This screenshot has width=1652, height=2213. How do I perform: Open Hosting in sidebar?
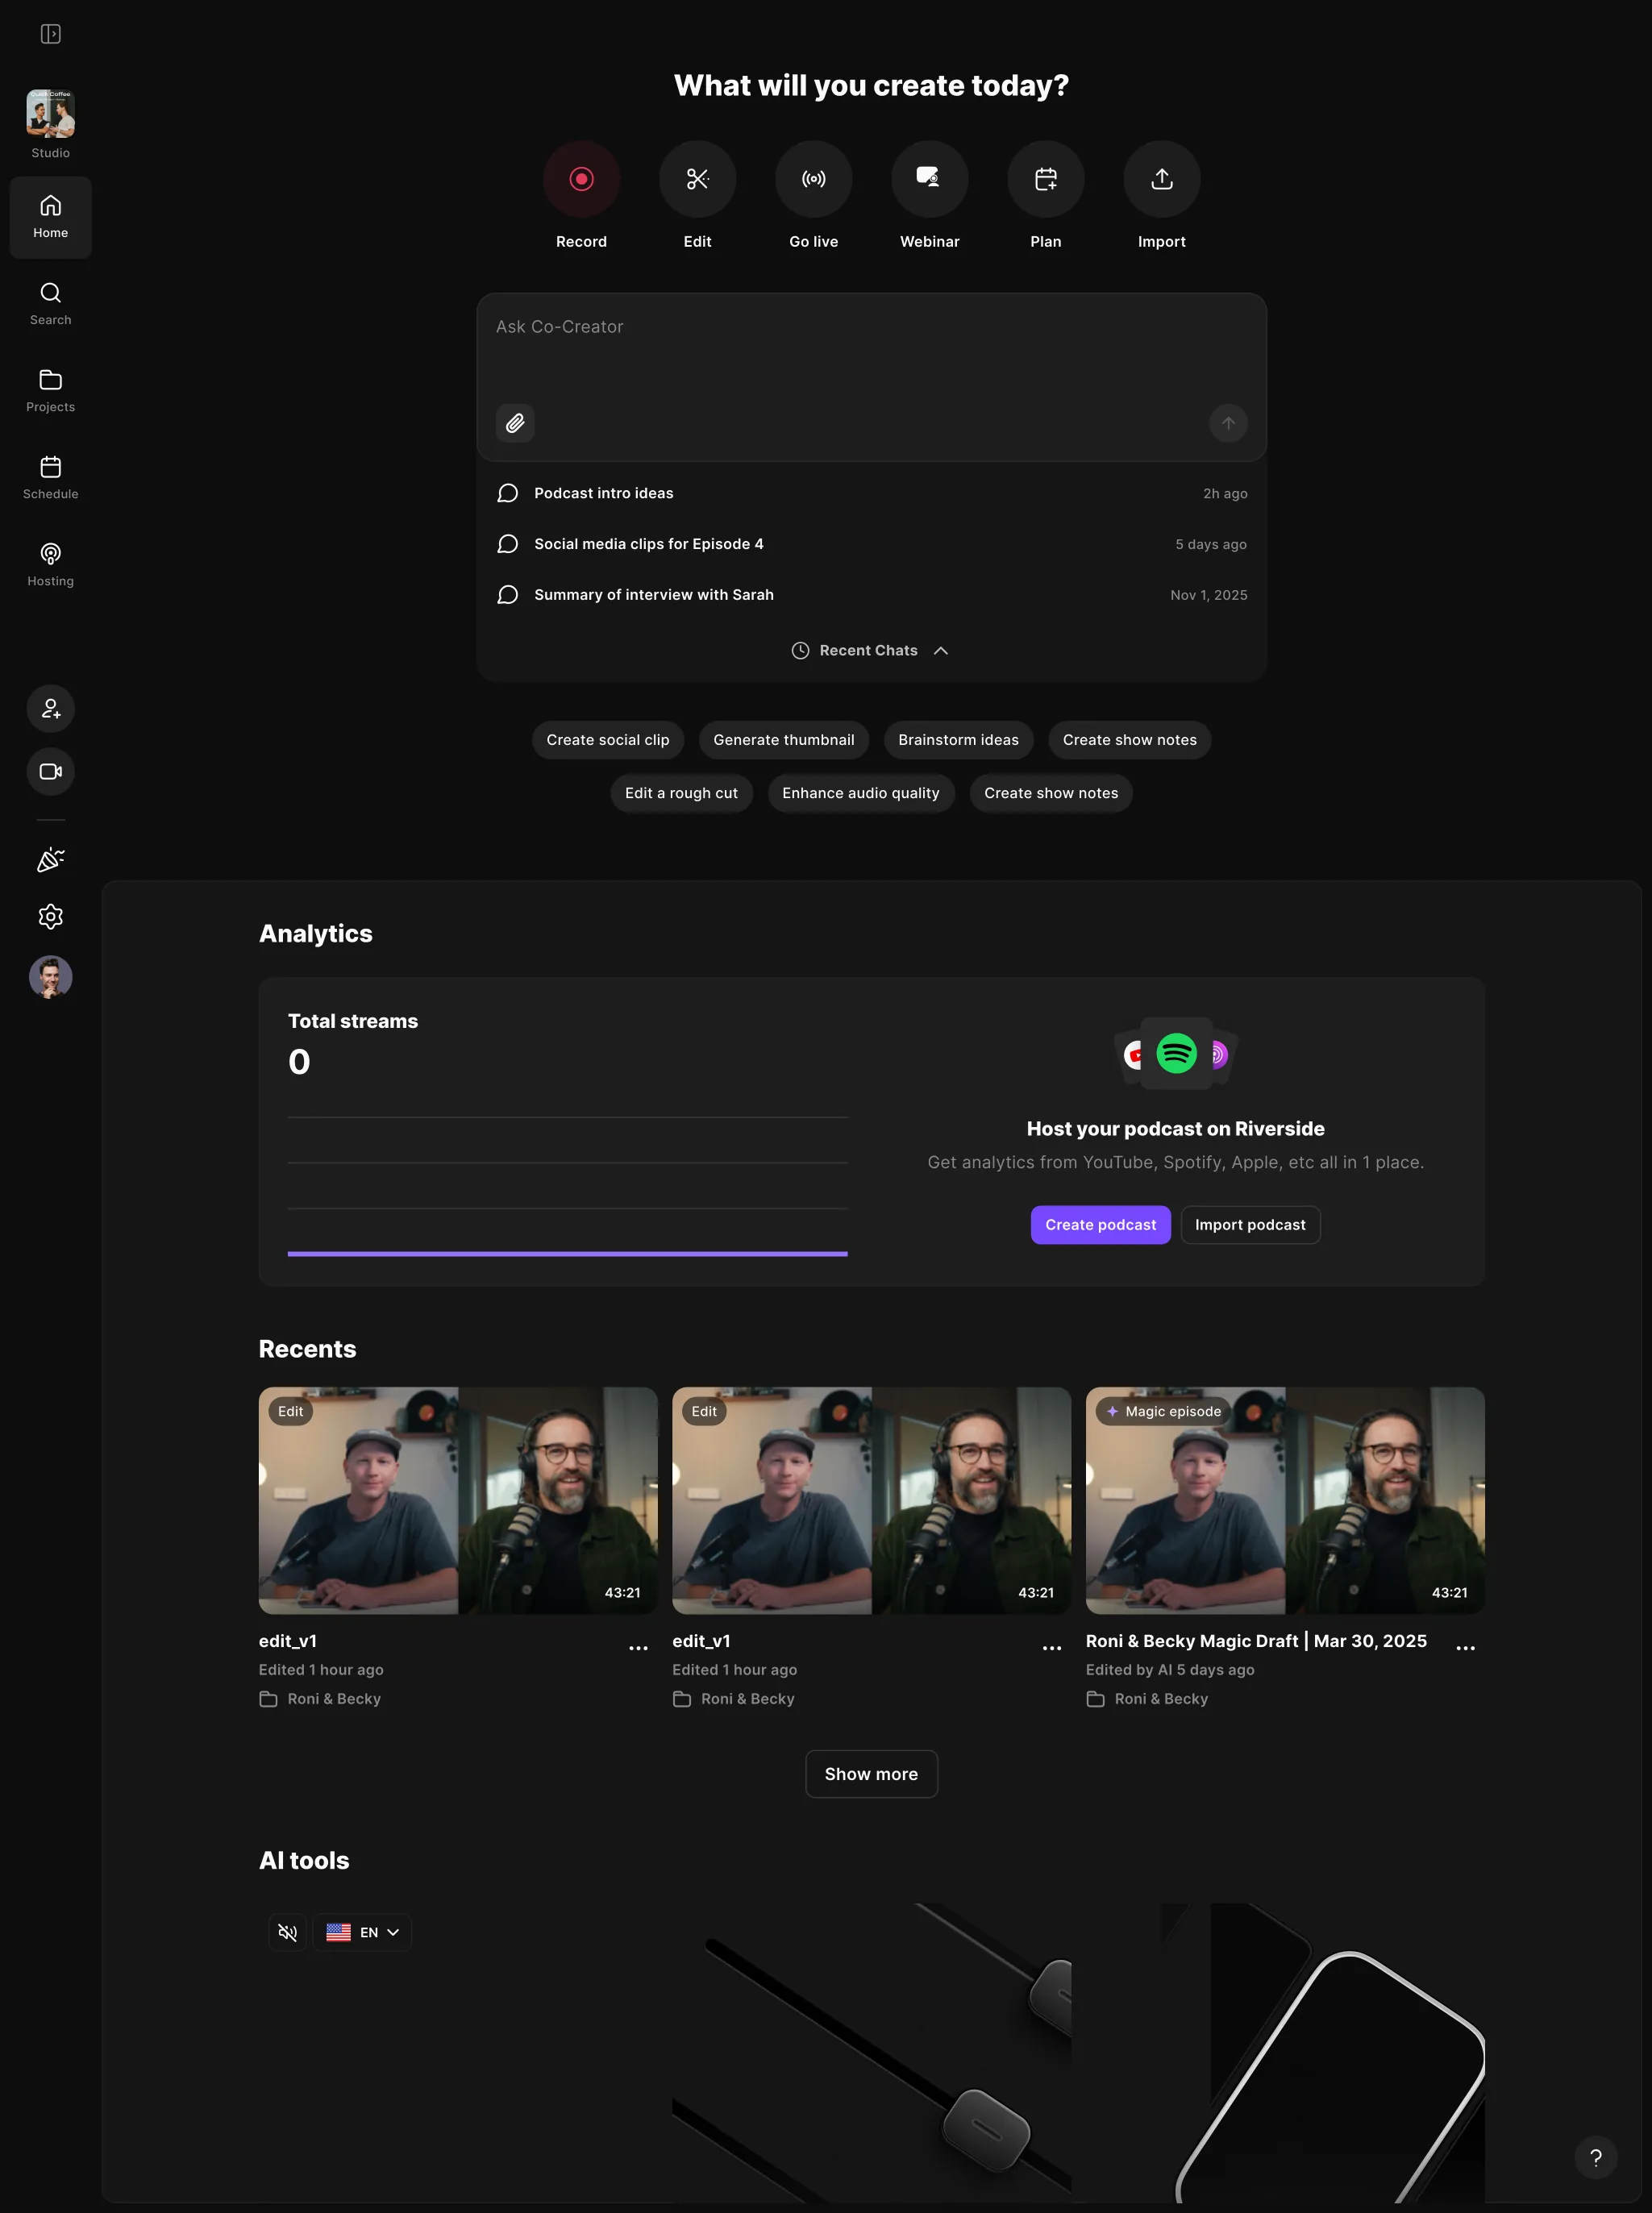click(x=50, y=565)
